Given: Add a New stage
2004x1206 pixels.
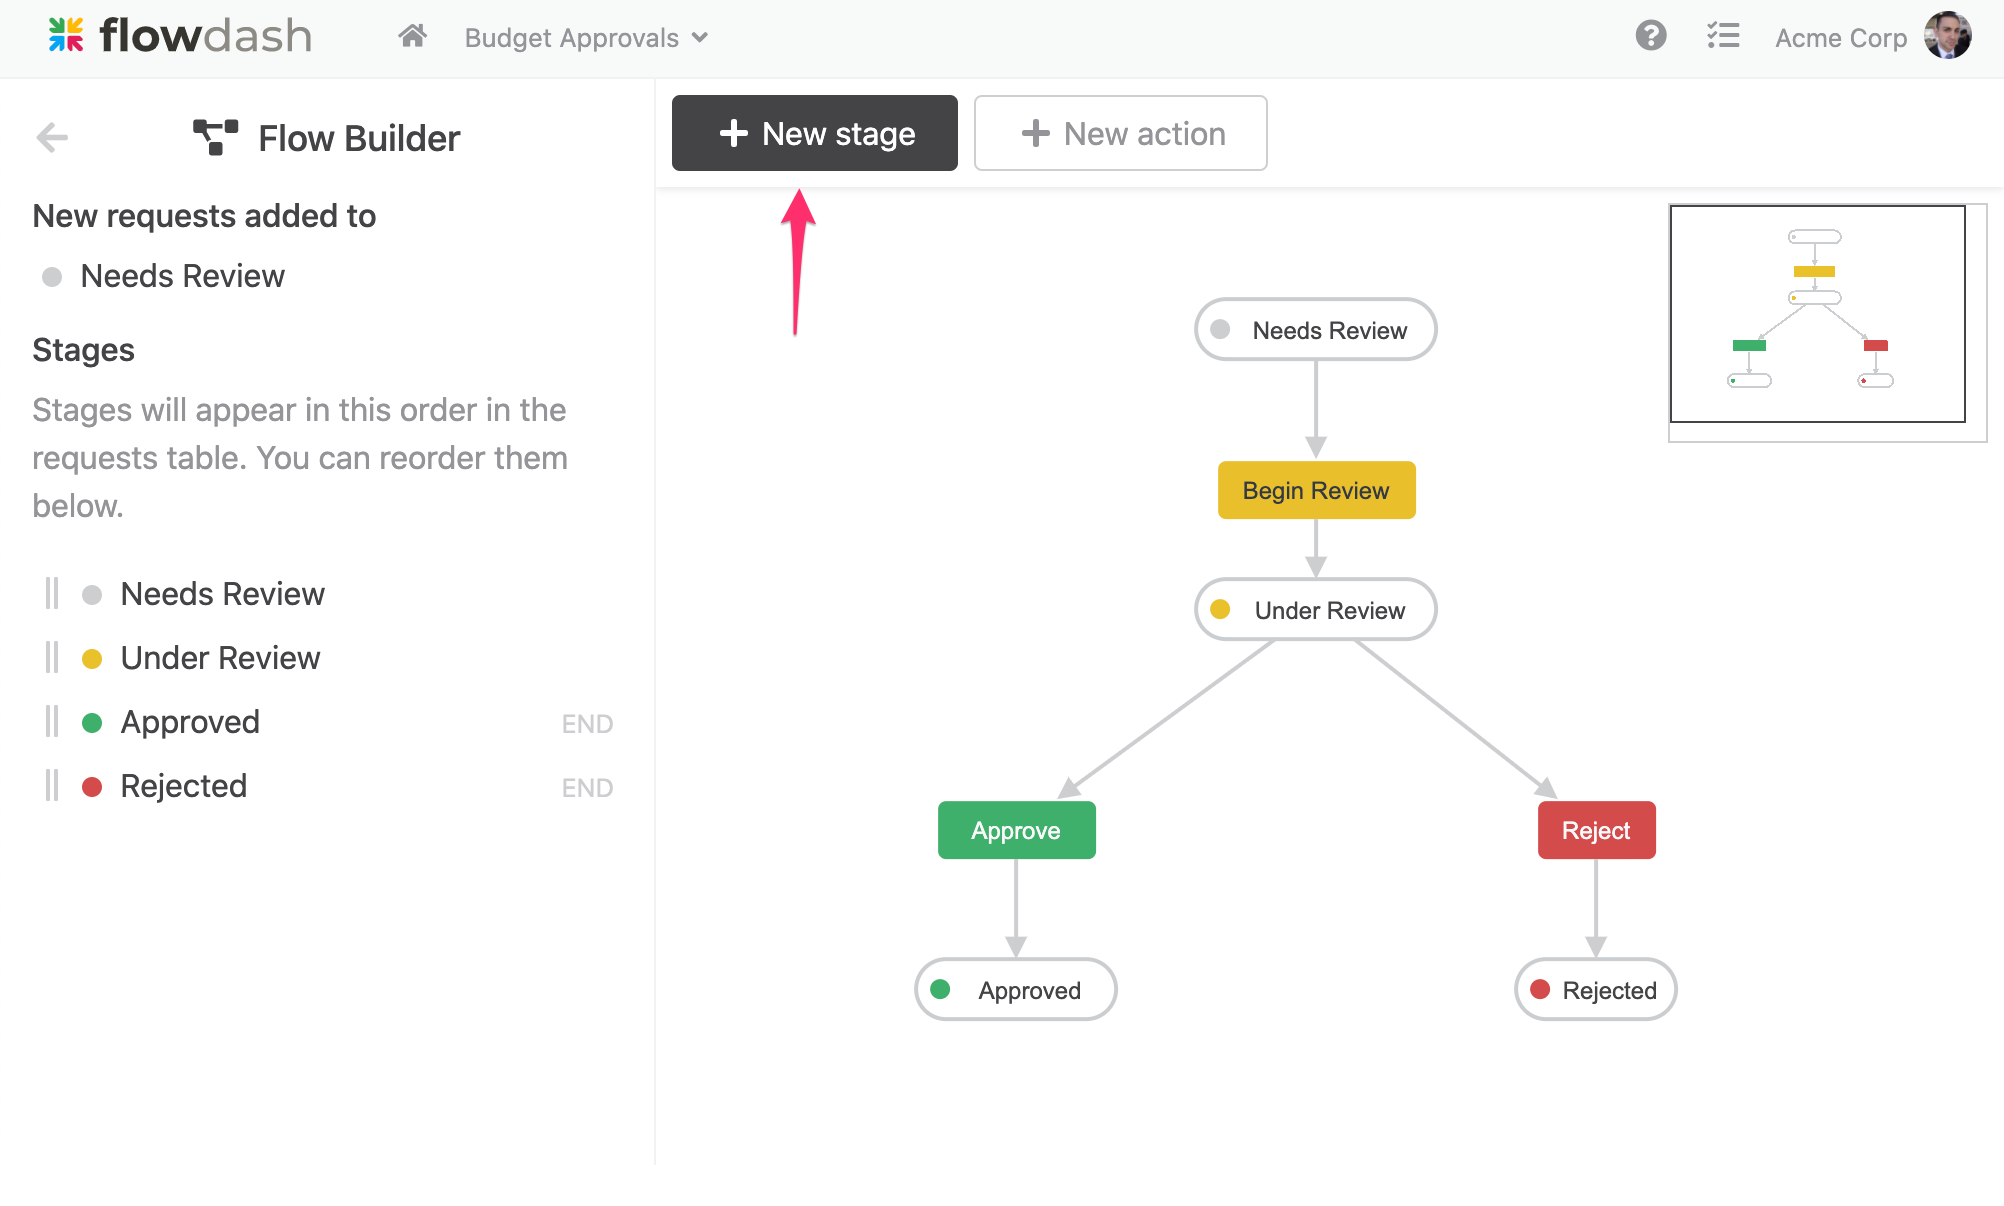Looking at the screenshot, I should tap(815, 133).
